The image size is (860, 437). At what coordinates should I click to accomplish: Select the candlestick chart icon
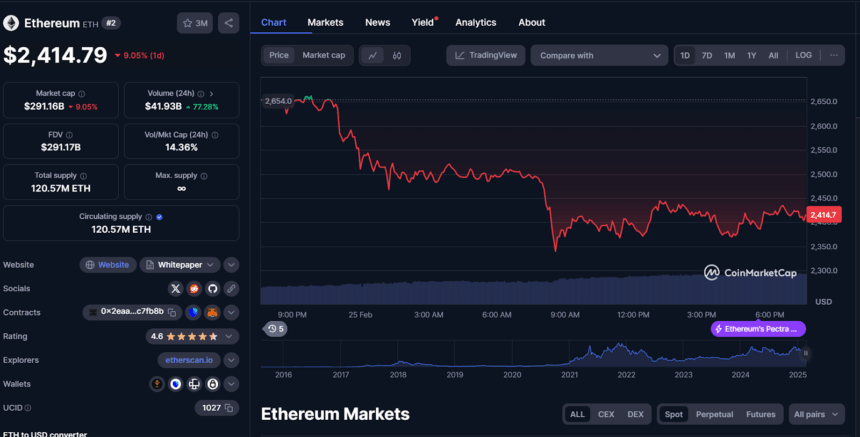coord(397,55)
